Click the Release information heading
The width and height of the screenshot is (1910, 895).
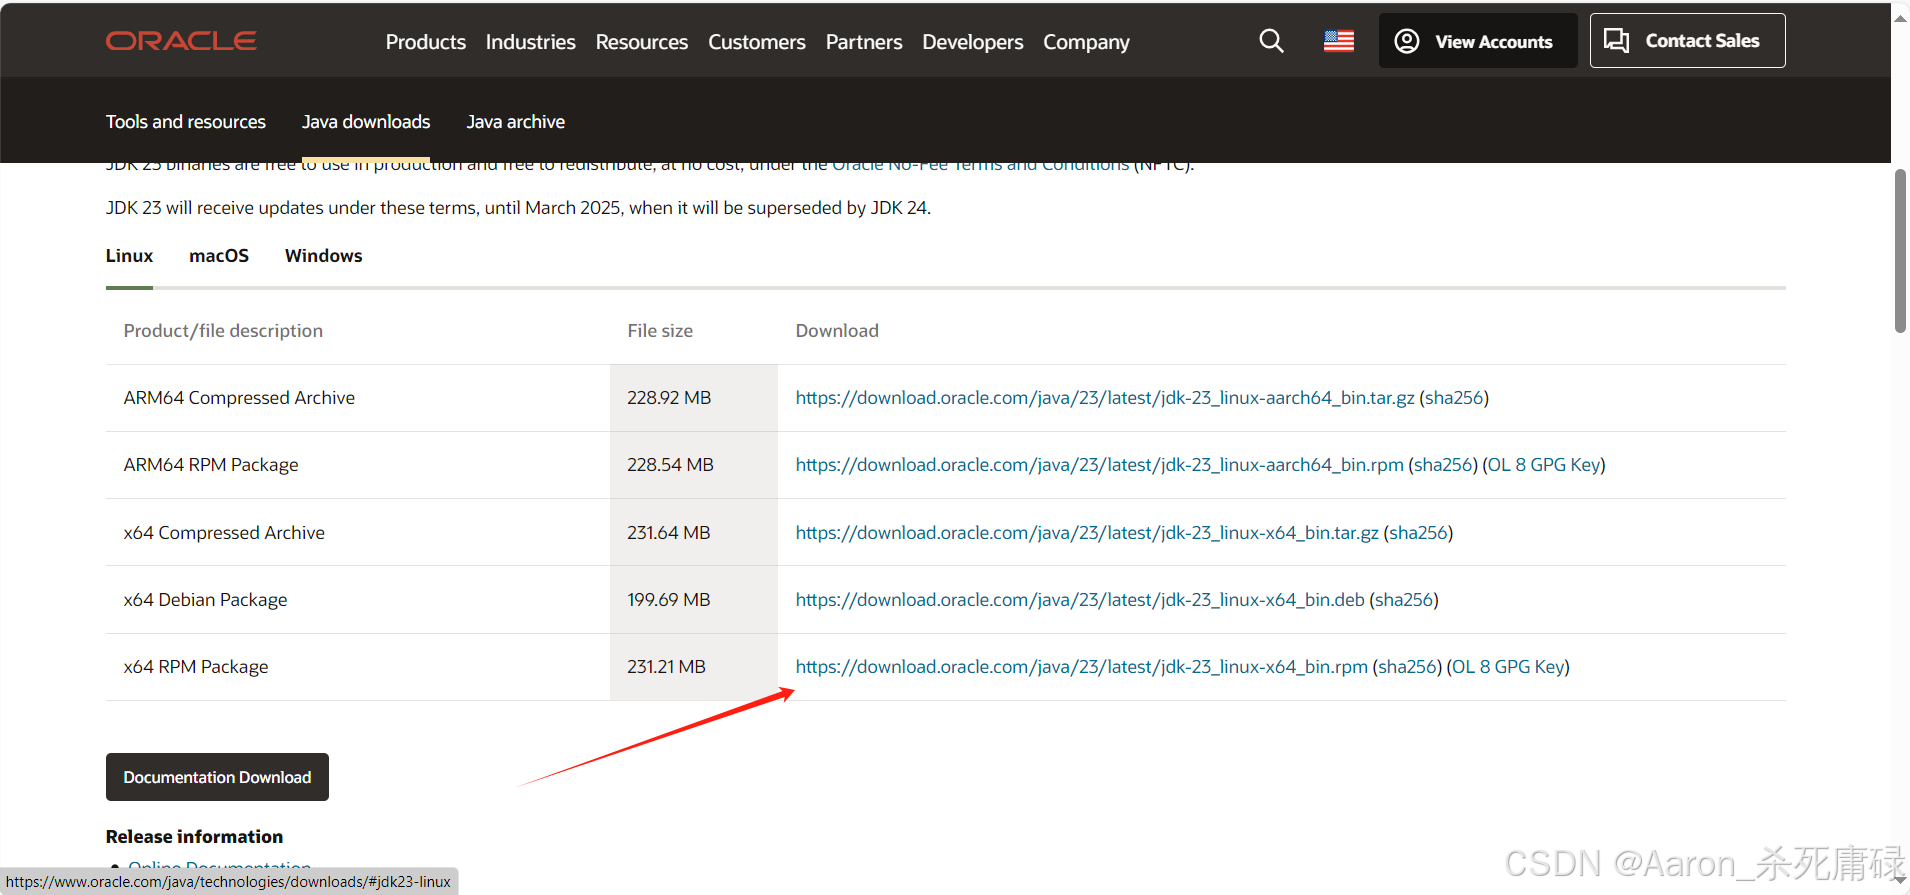click(x=194, y=837)
